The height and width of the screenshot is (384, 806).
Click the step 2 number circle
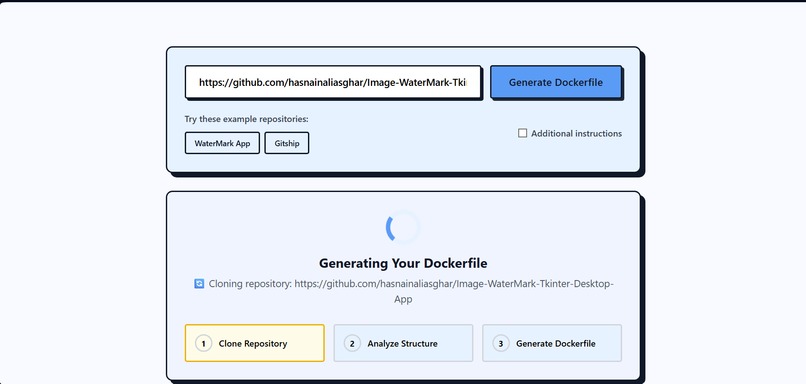(352, 343)
